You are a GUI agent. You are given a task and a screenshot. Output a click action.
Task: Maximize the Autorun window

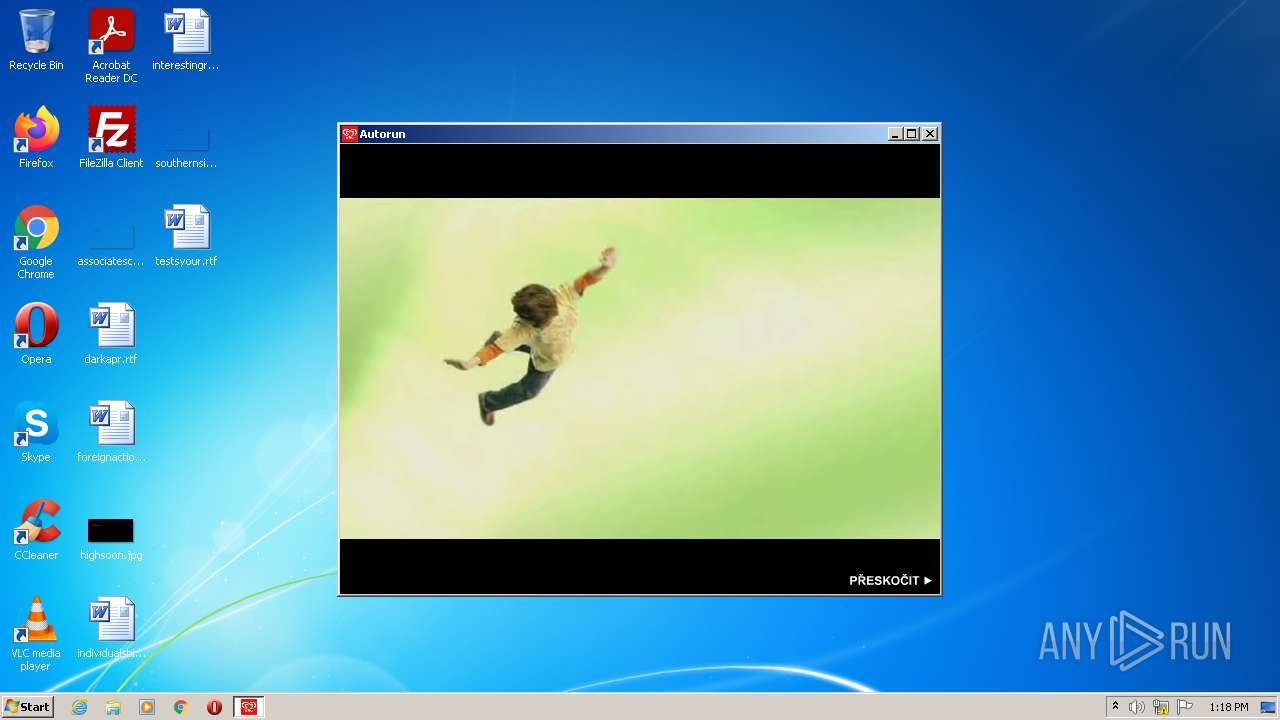911,134
